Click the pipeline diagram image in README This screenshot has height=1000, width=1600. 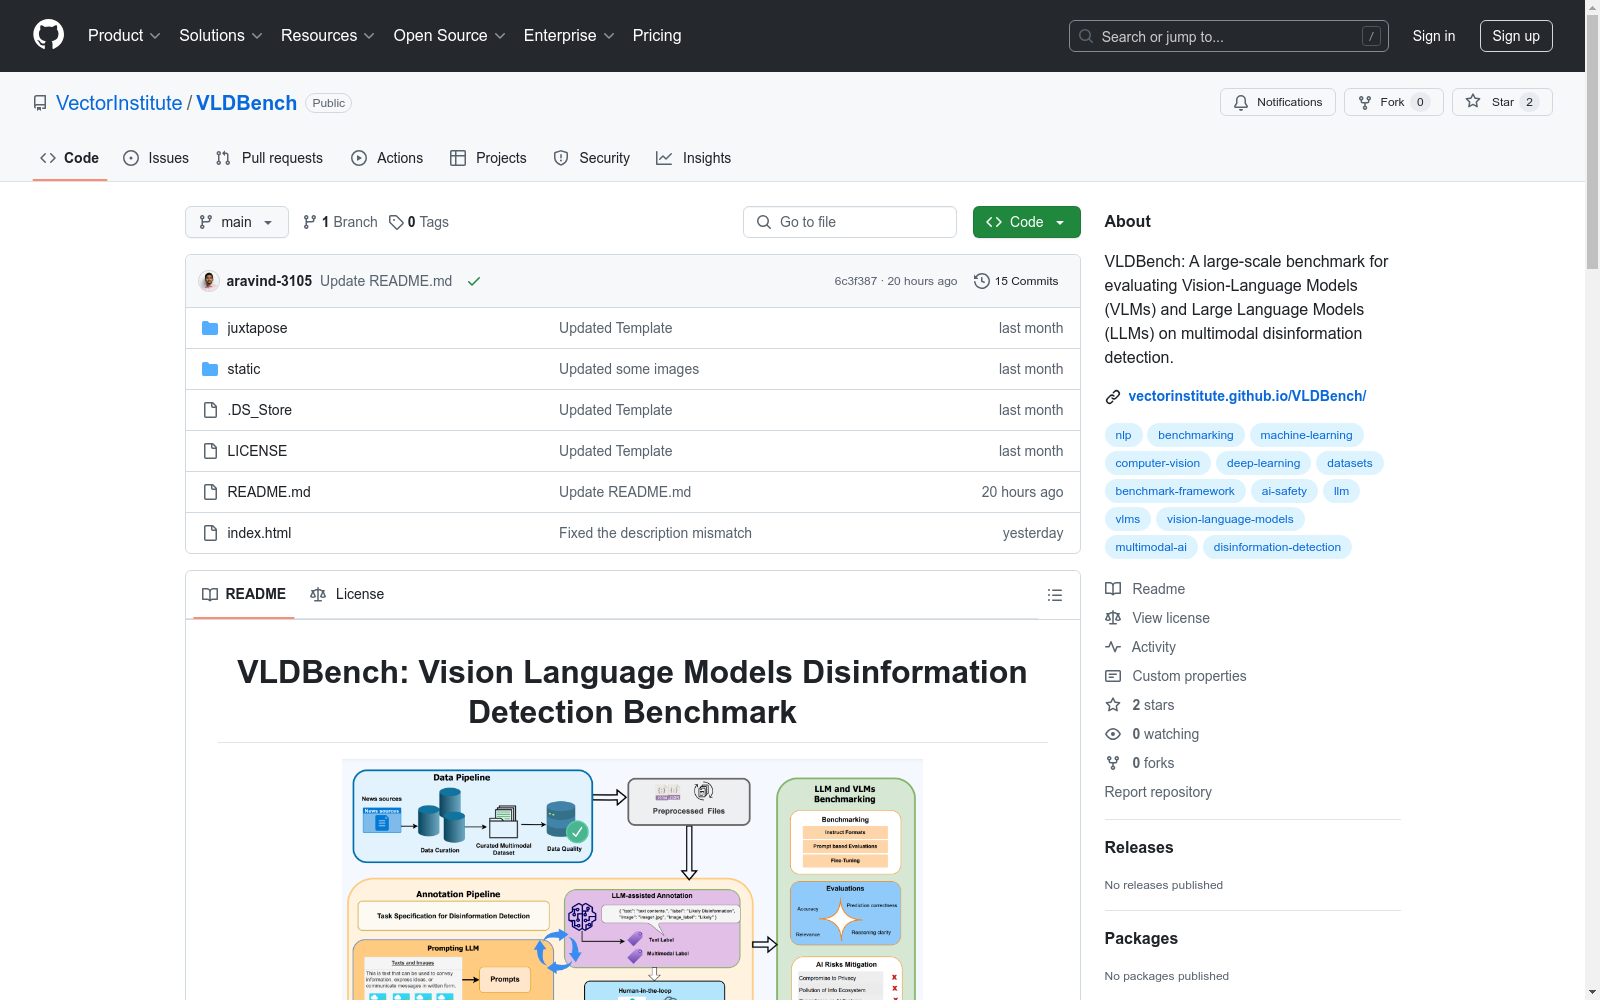(x=632, y=879)
